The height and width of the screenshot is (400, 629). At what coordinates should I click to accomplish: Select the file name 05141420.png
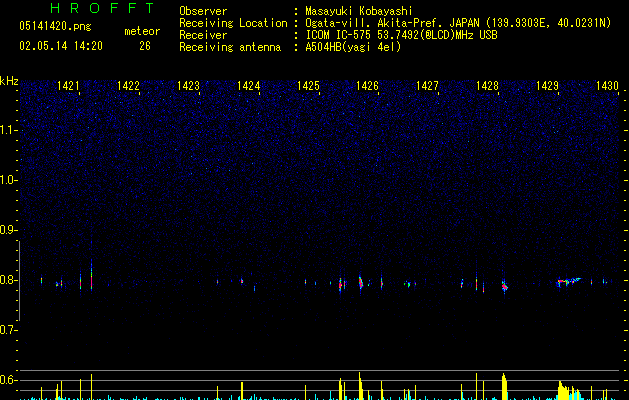point(55,27)
